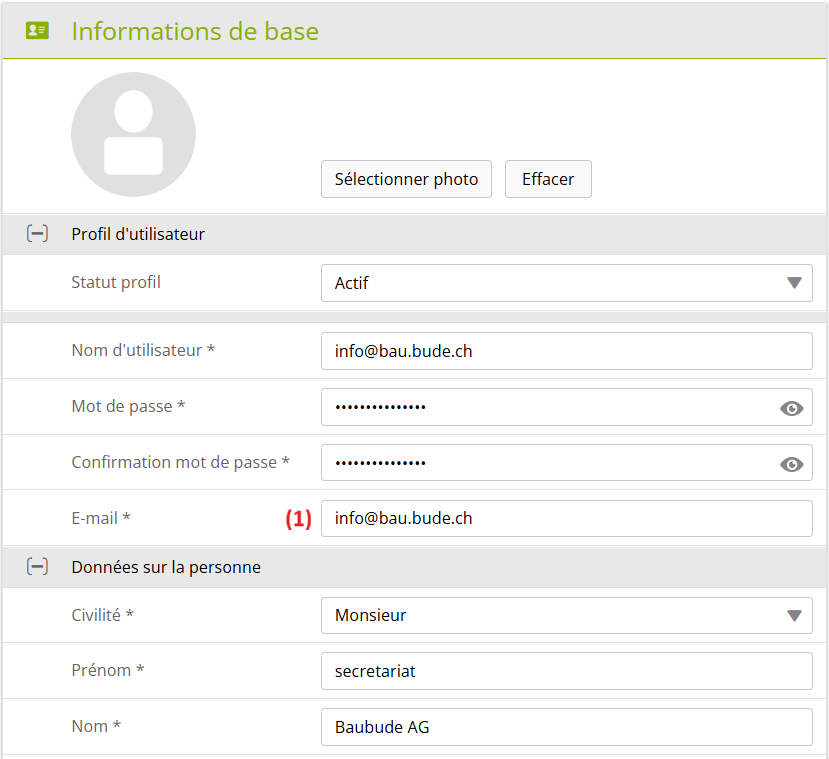The height and width of the screenshot is (759, 829).
Task: Focus the Nom d'utilisateur input field
Action: coord(566,352)
